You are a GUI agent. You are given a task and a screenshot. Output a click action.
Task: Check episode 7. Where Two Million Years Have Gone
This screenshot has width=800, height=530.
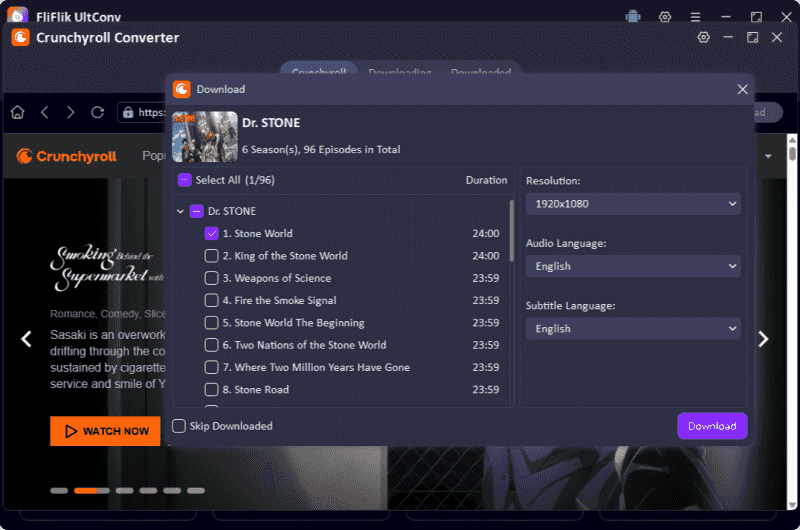click(211, 367)
